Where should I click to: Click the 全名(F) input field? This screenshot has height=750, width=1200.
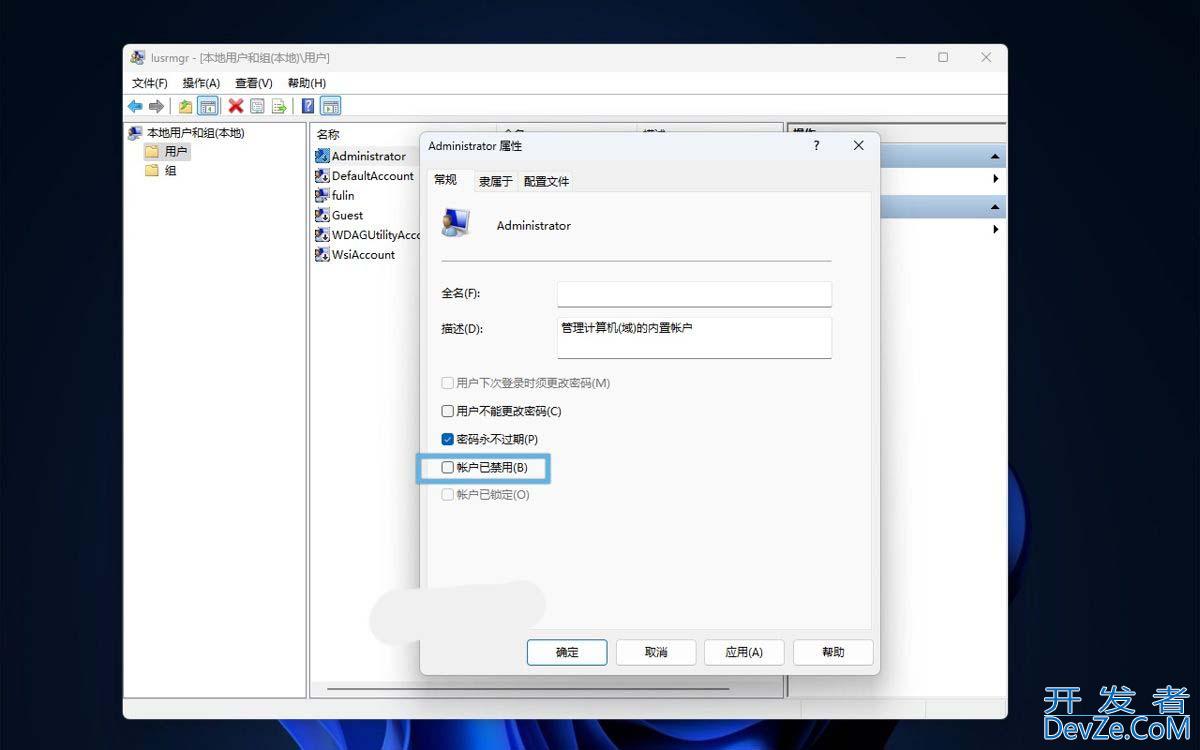(694, 294)
